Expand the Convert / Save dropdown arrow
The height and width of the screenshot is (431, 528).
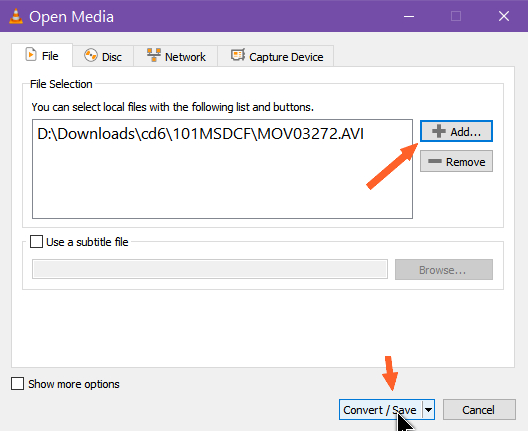(x=428, y=410)
